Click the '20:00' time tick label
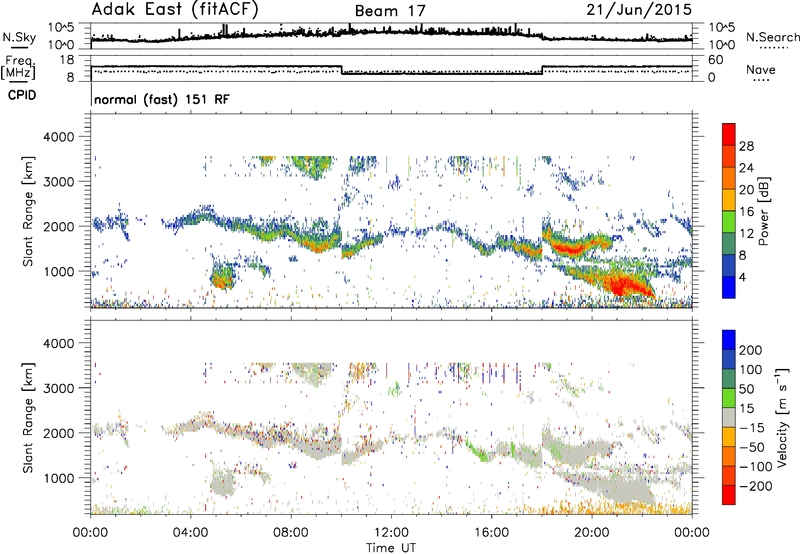The width and height of the screenshot is (800, 554). 591,533
